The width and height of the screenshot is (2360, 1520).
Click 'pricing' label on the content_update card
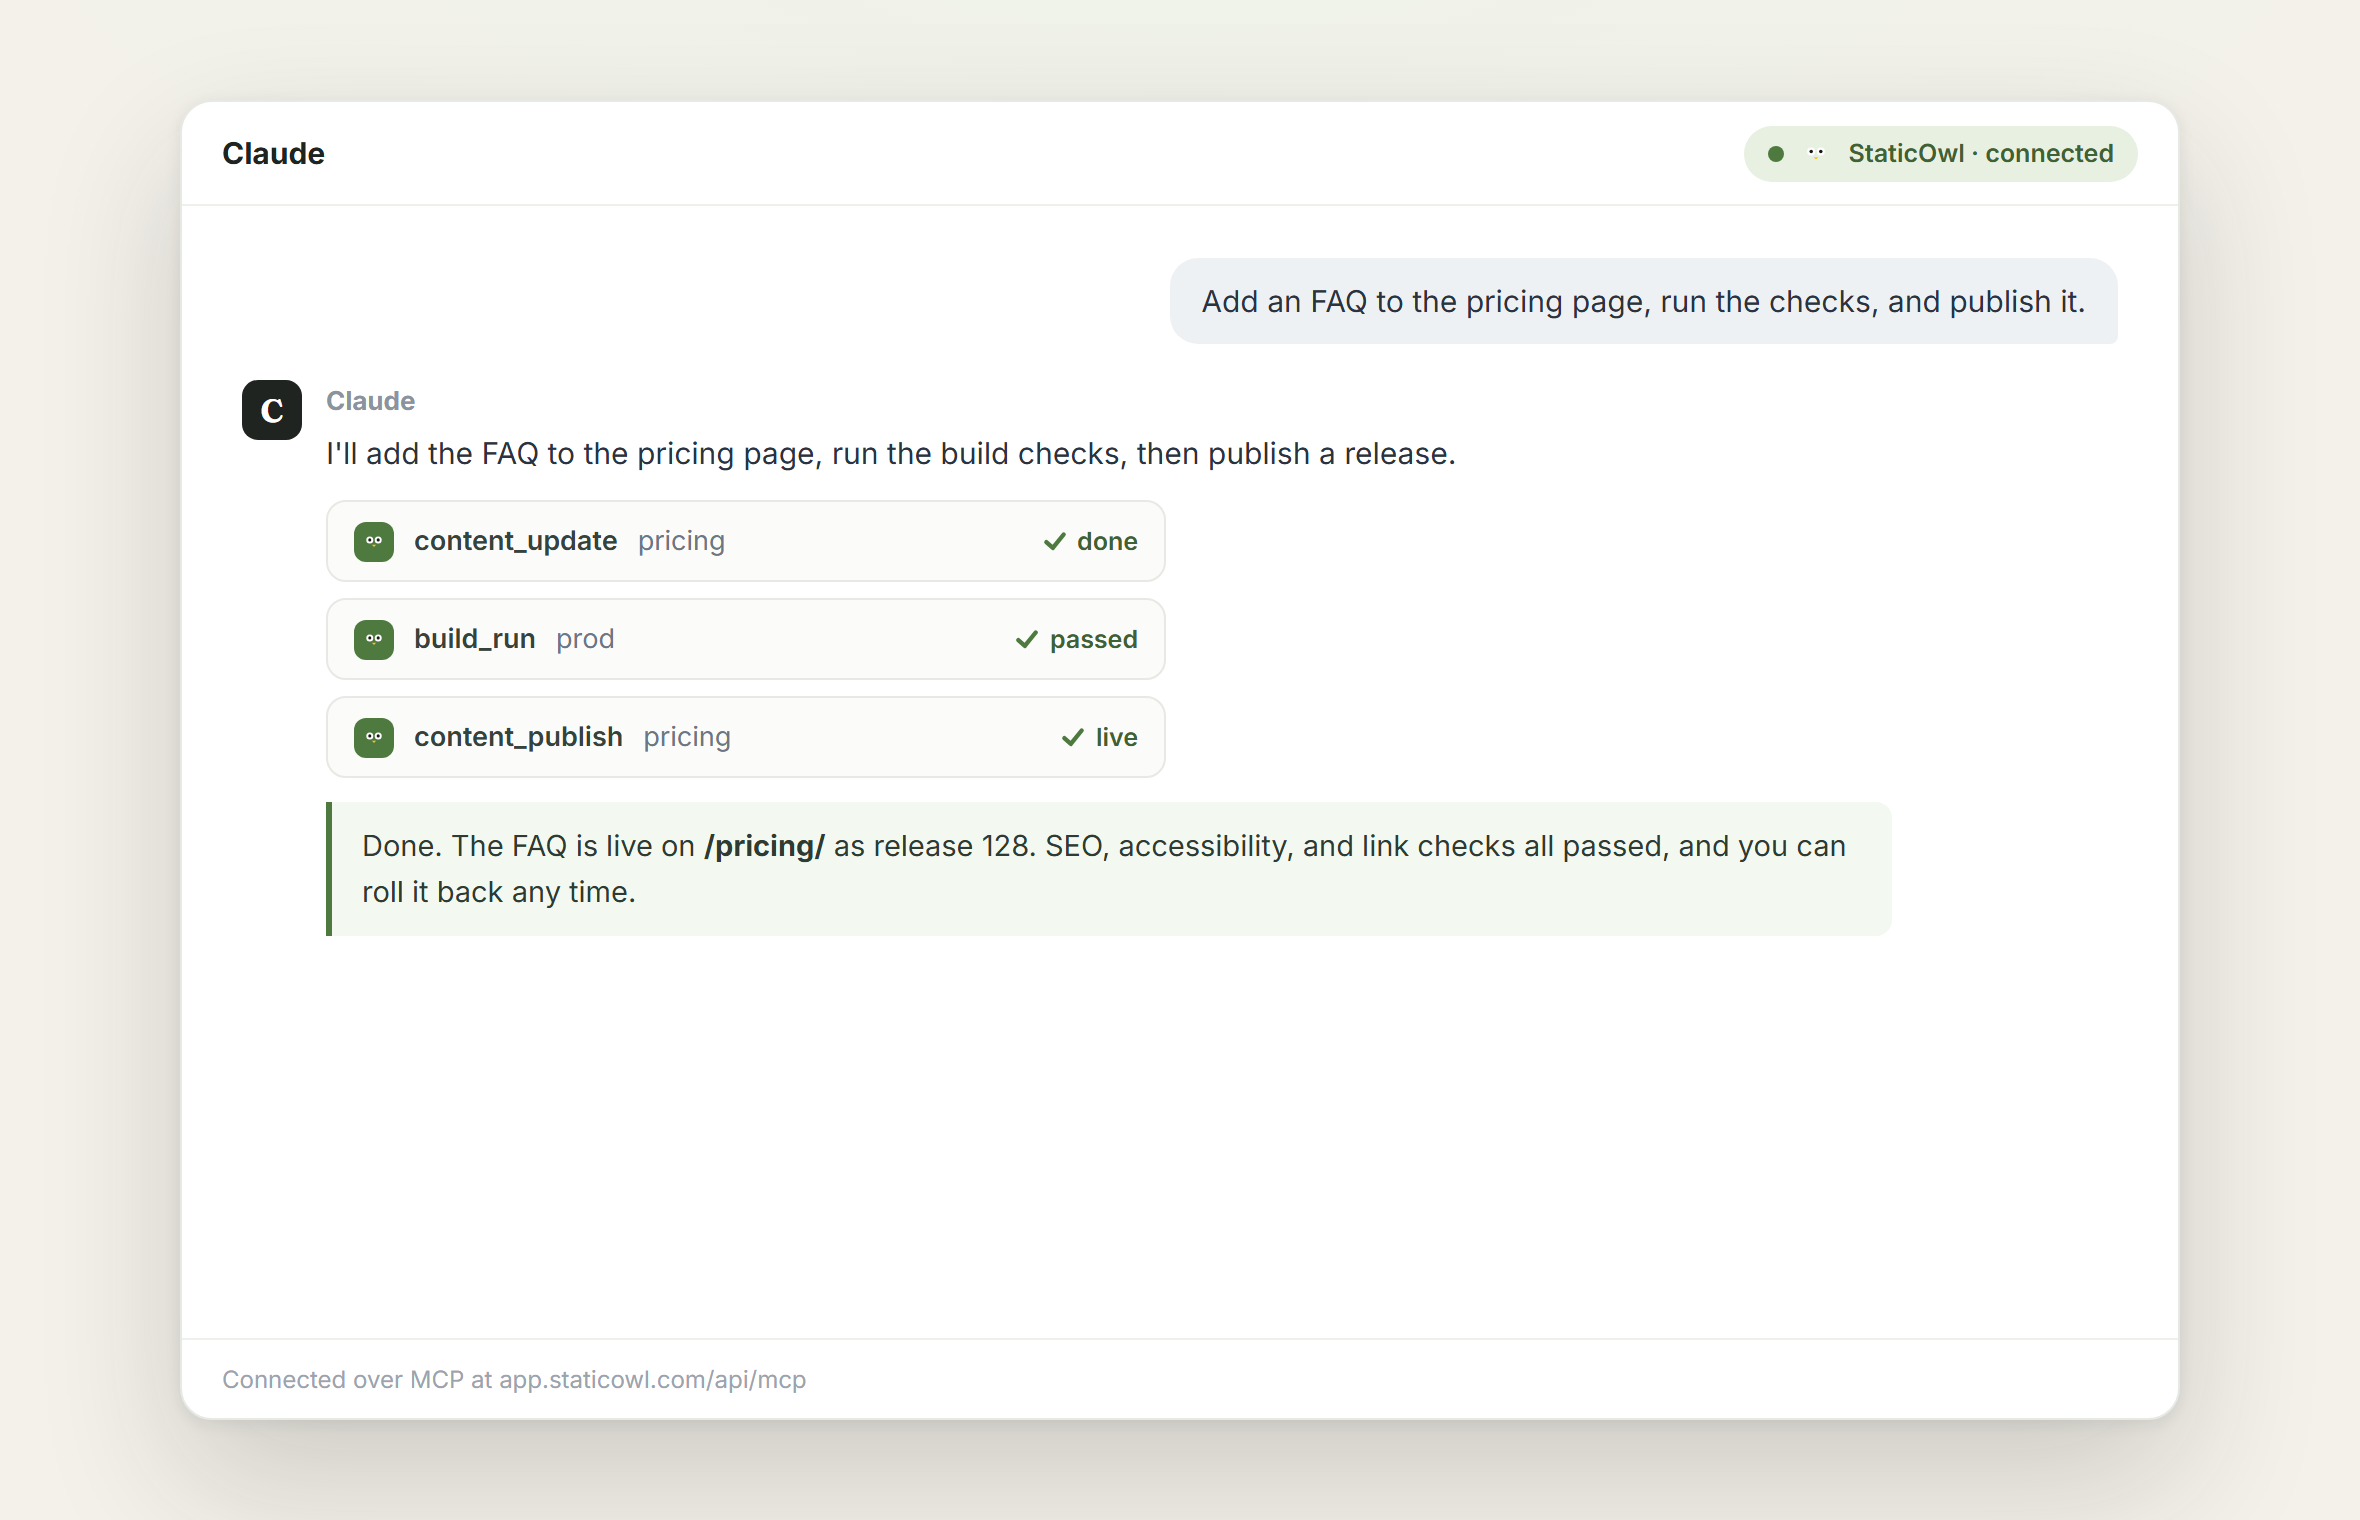click(681, 541)
